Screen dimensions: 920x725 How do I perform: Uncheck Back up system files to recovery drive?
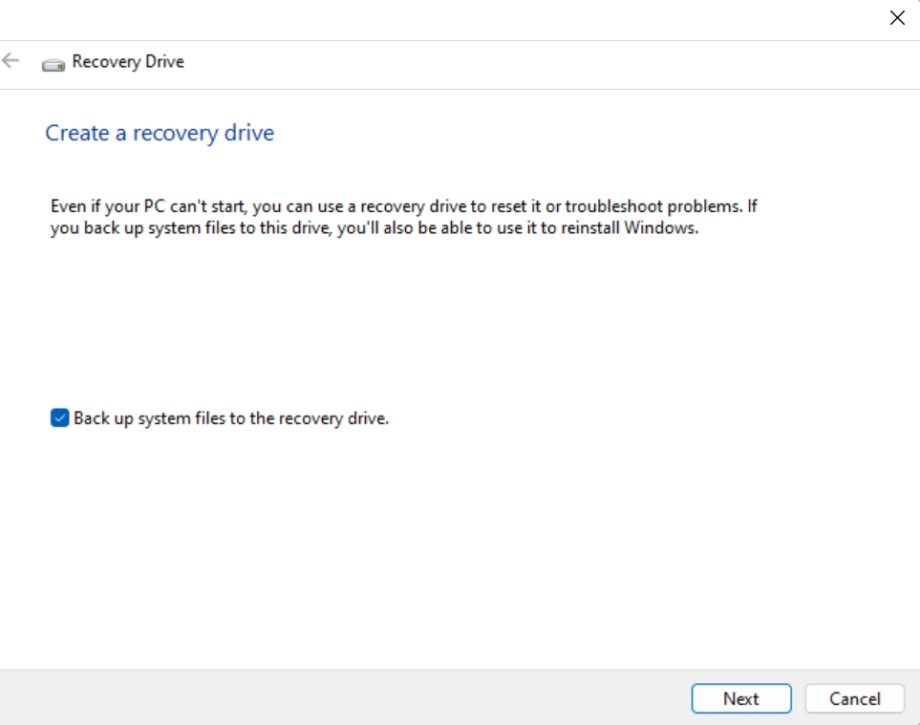click(60, 417)
